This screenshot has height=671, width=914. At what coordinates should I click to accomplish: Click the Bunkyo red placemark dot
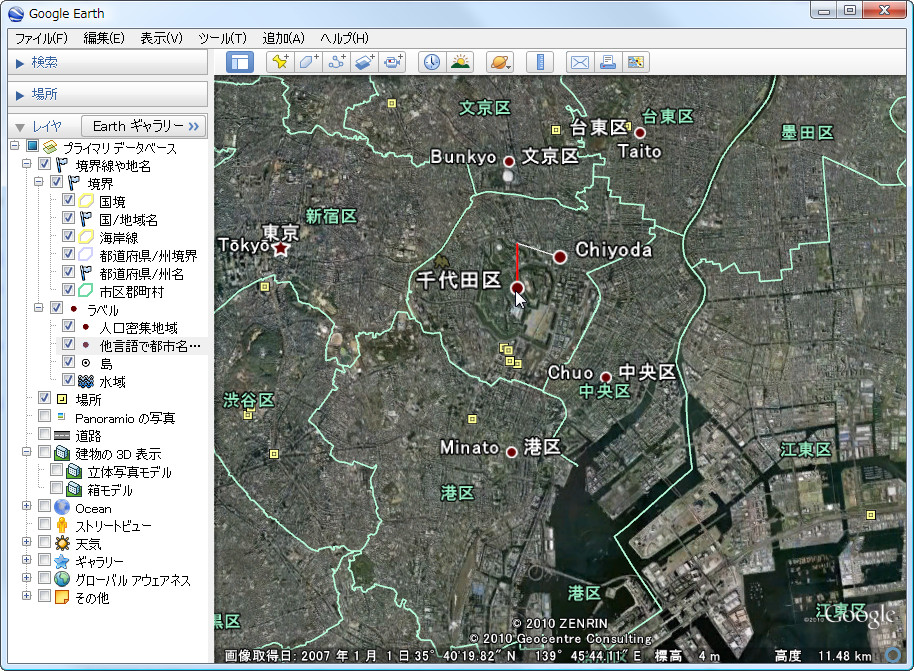pos(509,161)
